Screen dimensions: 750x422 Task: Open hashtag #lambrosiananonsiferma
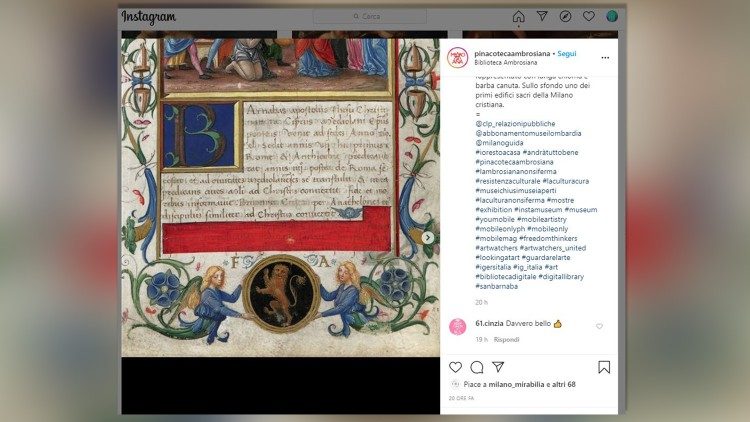click(516, 171)
